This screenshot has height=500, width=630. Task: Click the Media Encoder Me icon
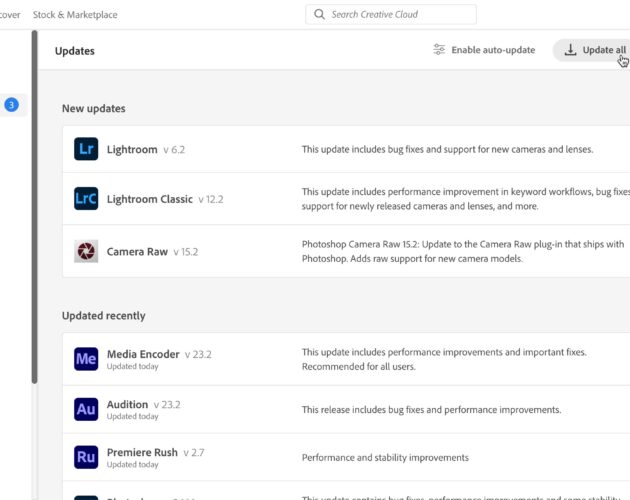point(86,359)
